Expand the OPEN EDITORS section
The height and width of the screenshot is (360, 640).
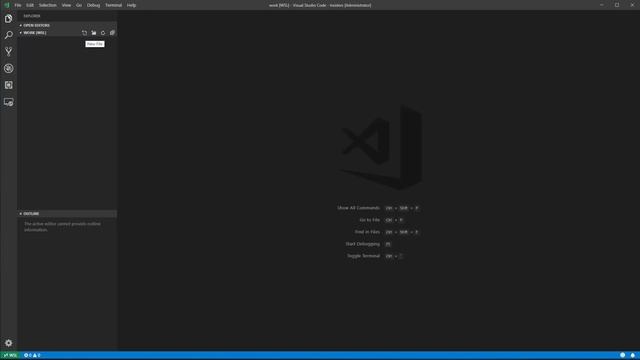click(x=67, y=25)
